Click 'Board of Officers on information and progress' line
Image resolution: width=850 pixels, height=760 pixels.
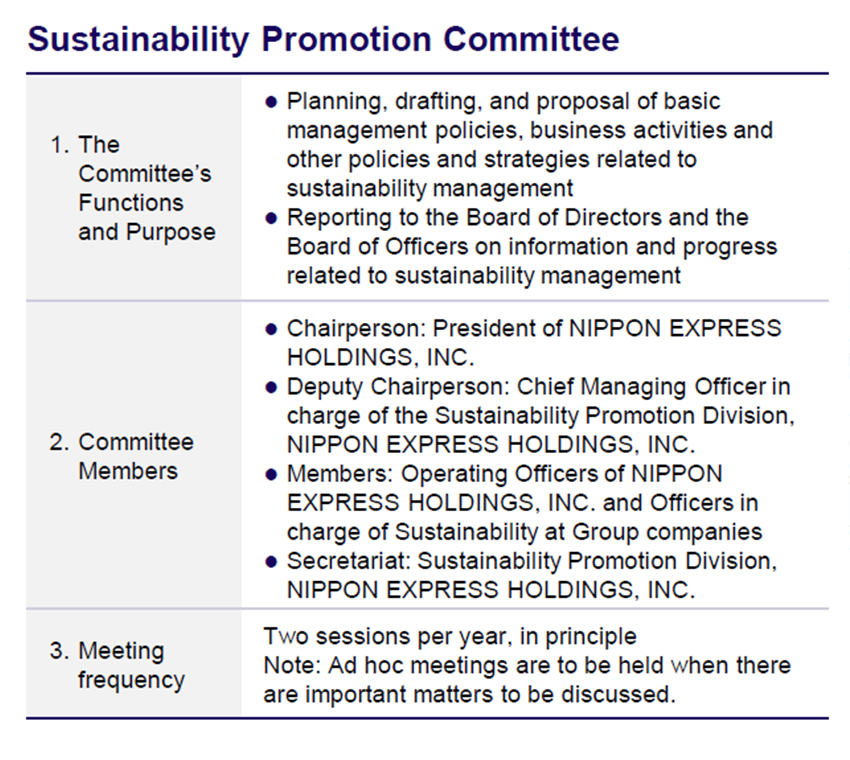(532, 247)
